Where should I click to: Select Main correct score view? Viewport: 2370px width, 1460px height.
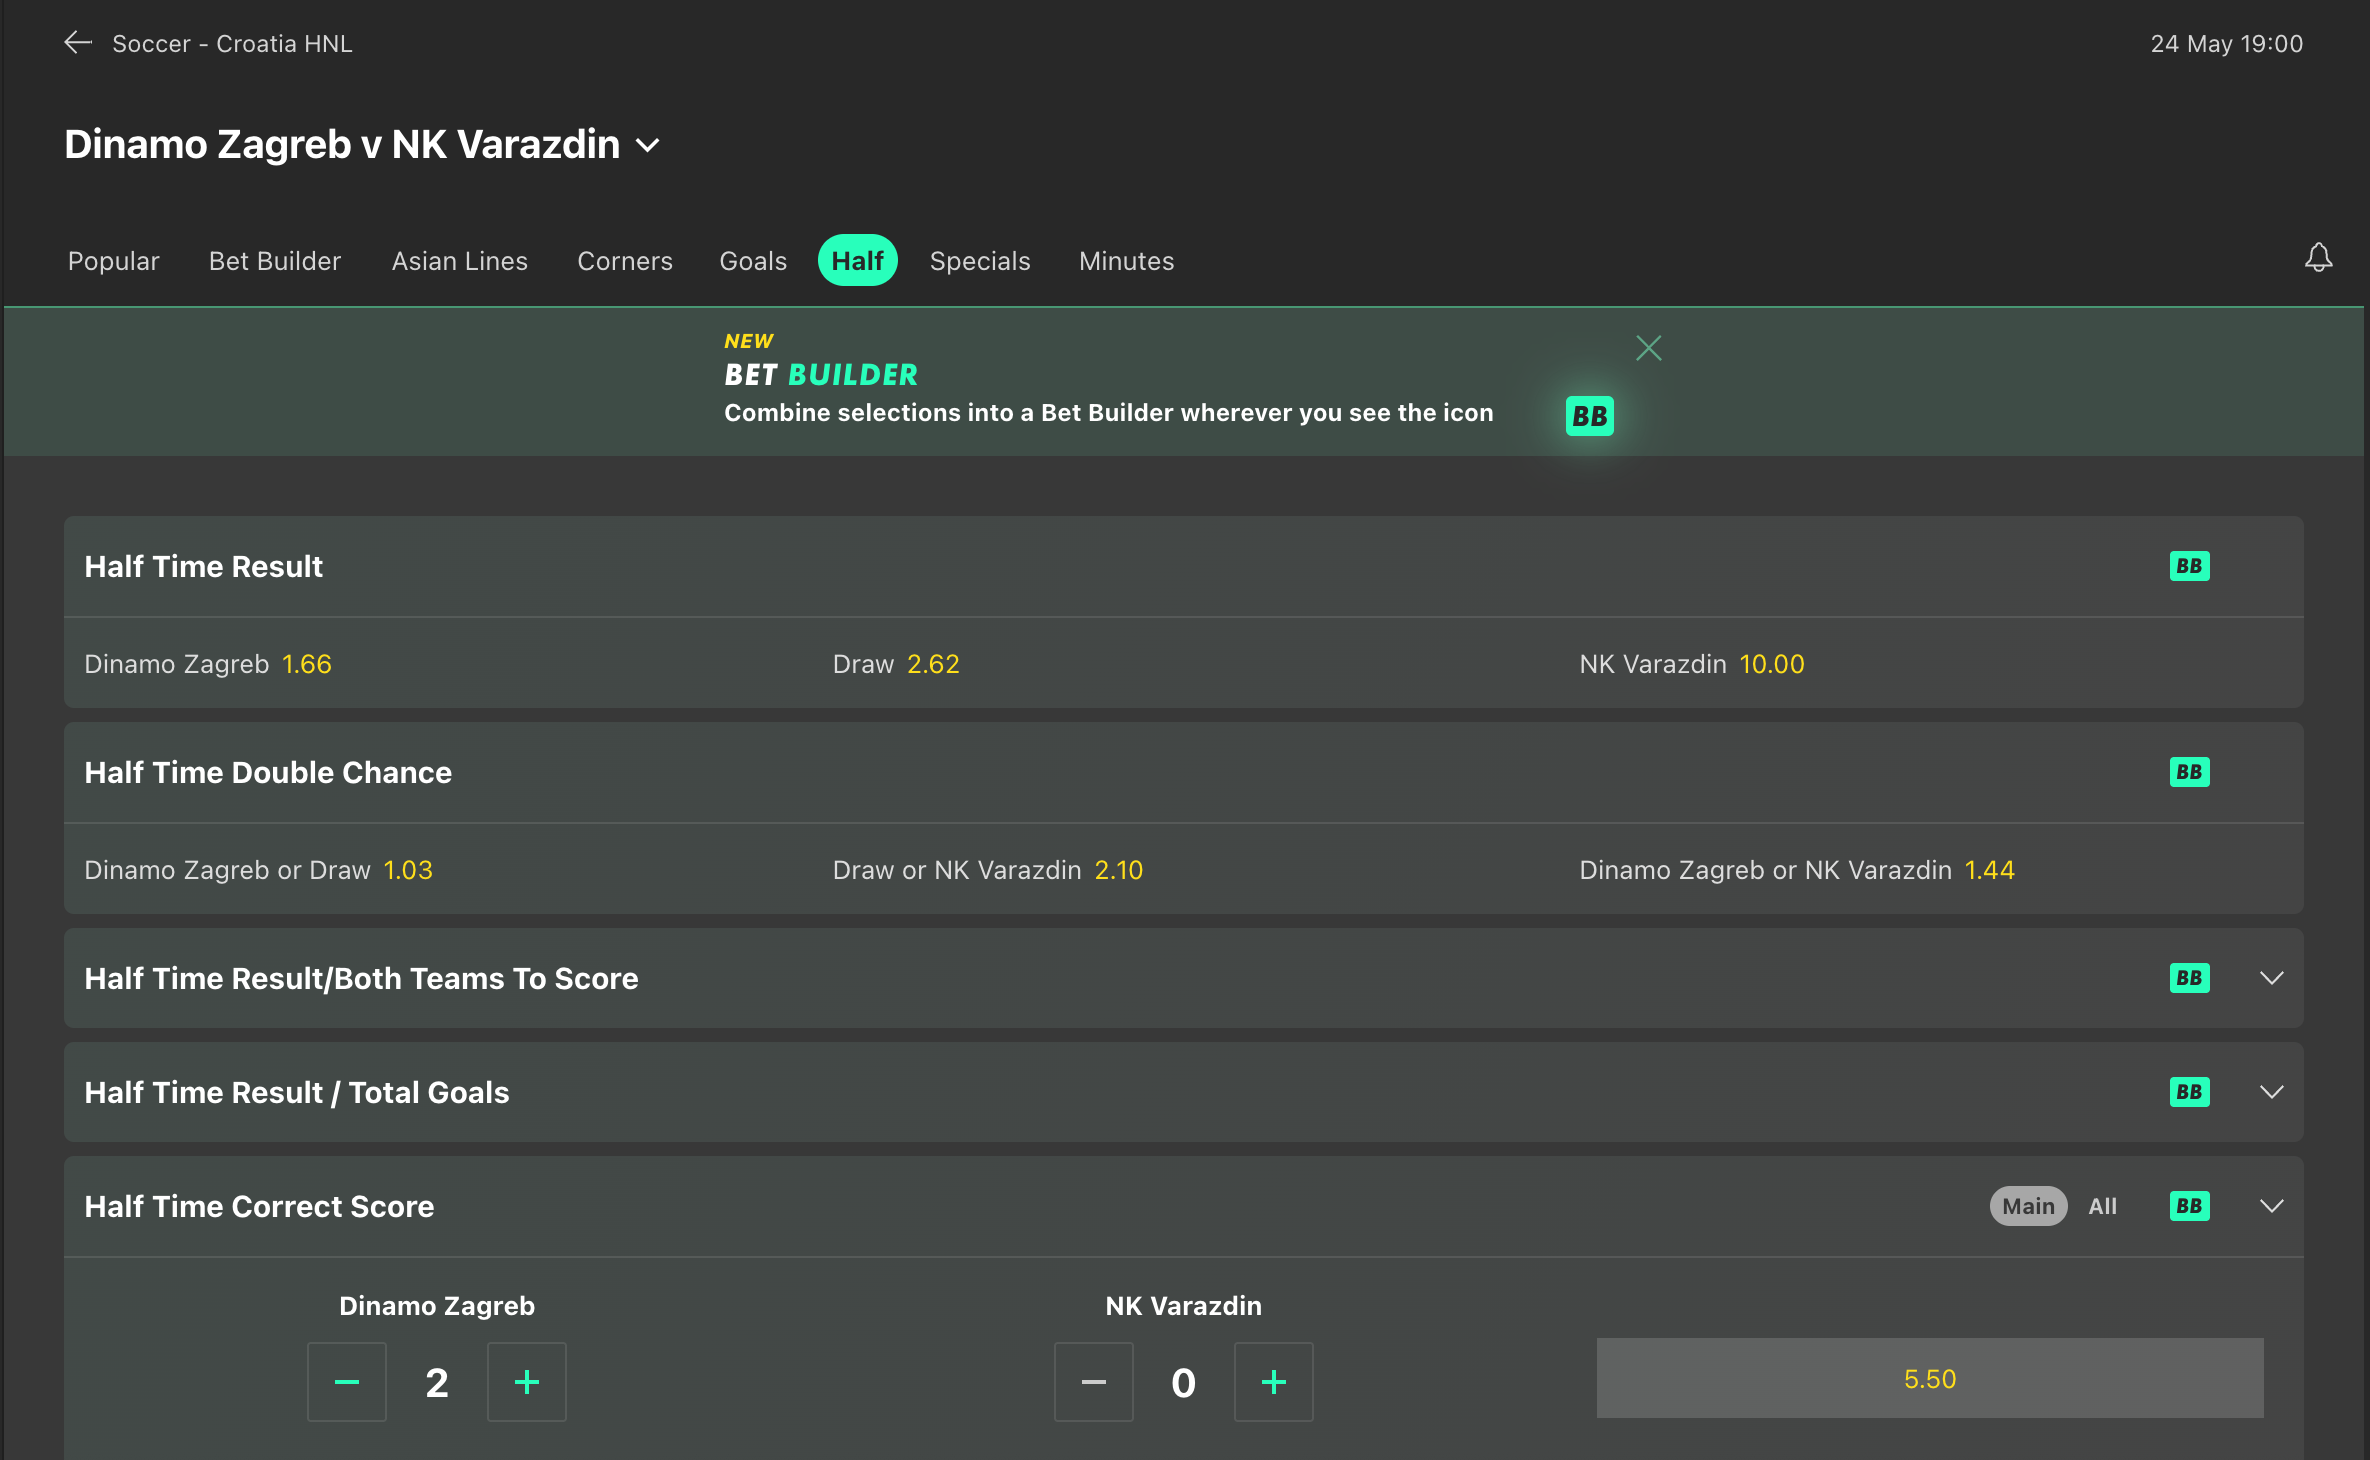2028,1206
